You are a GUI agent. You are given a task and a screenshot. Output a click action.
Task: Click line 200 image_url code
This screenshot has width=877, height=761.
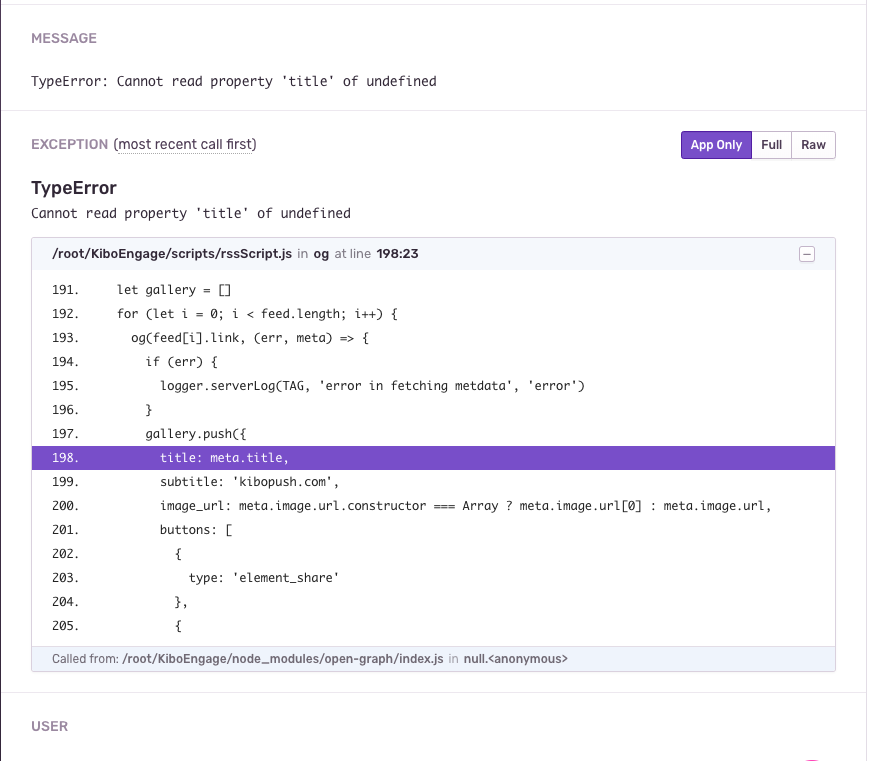(465, 506)
